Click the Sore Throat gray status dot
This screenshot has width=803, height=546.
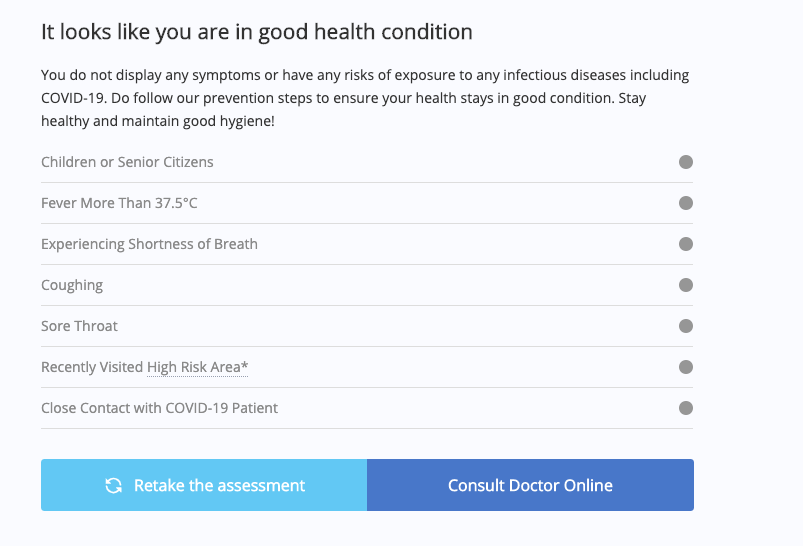(x=686, y=326)
